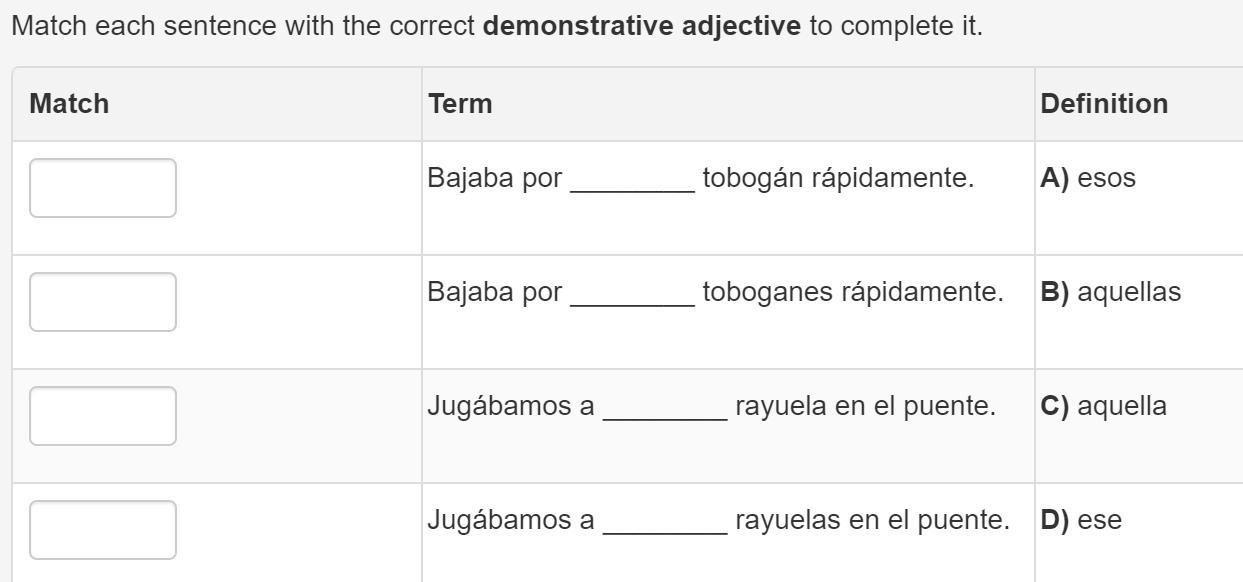The width and height of the screenshot is (1243, 582).
Task: Click the match box for the 'toboganes' sentence
Action: pyautogui.click(x=103, y=302)
